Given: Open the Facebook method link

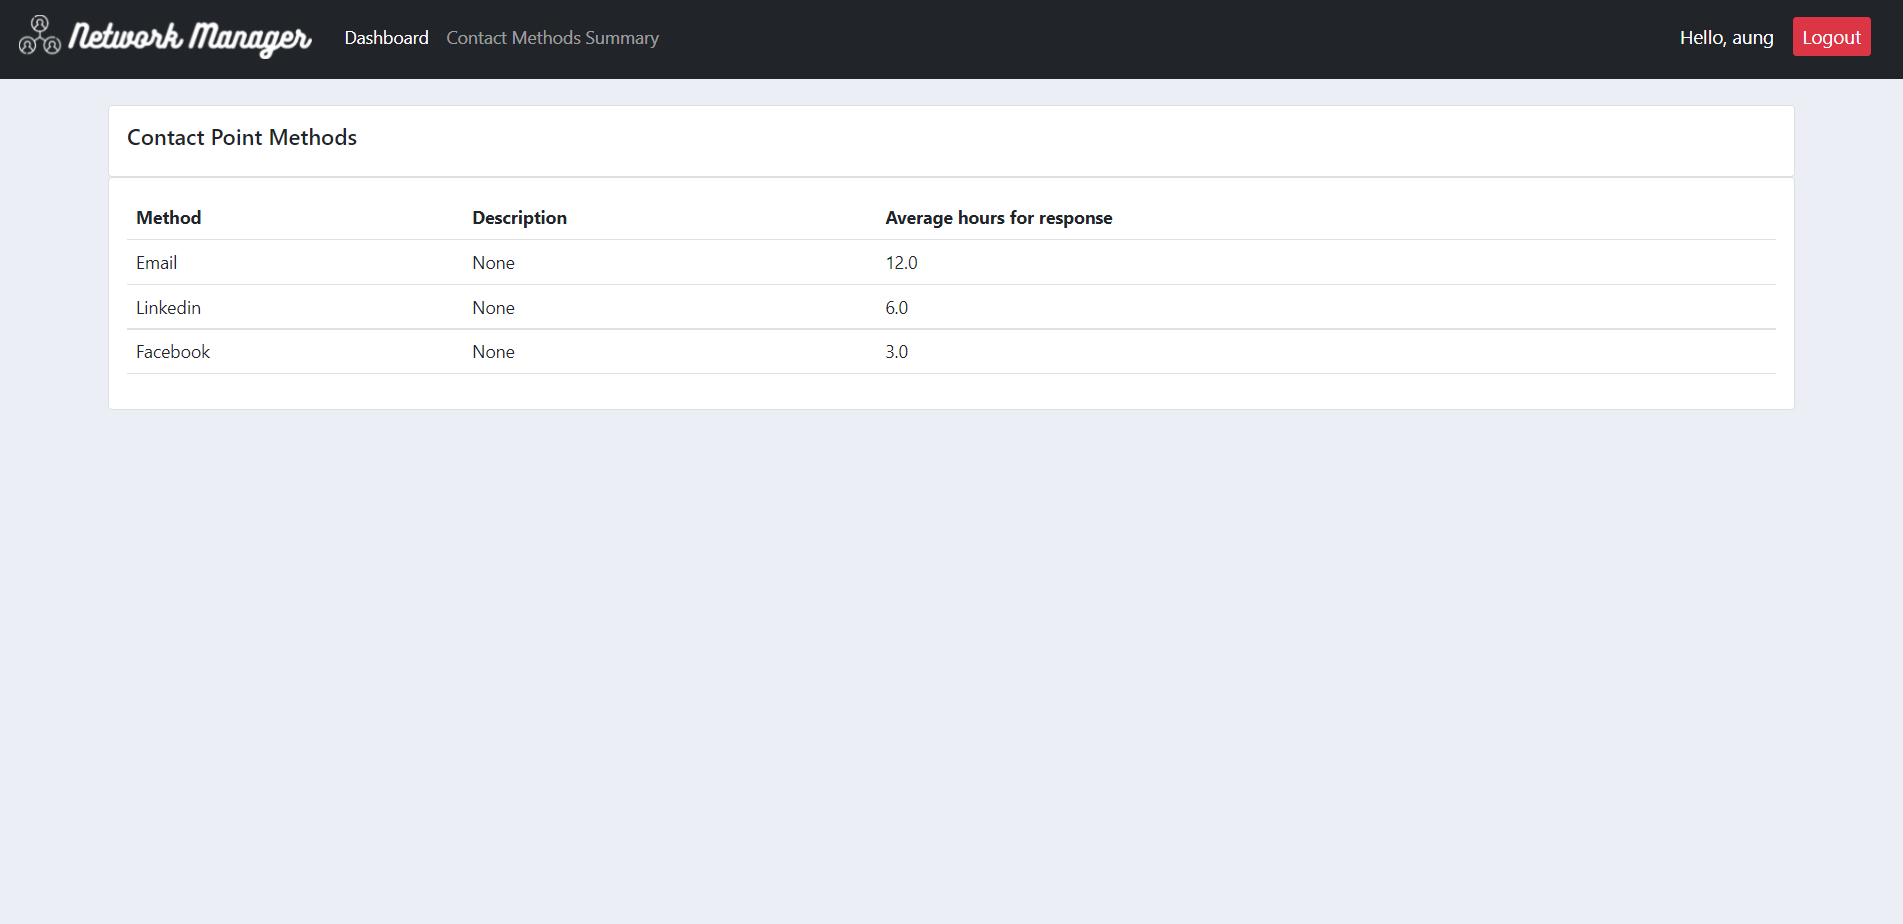Looking at the screenshot, I should [x=173, y=352].
